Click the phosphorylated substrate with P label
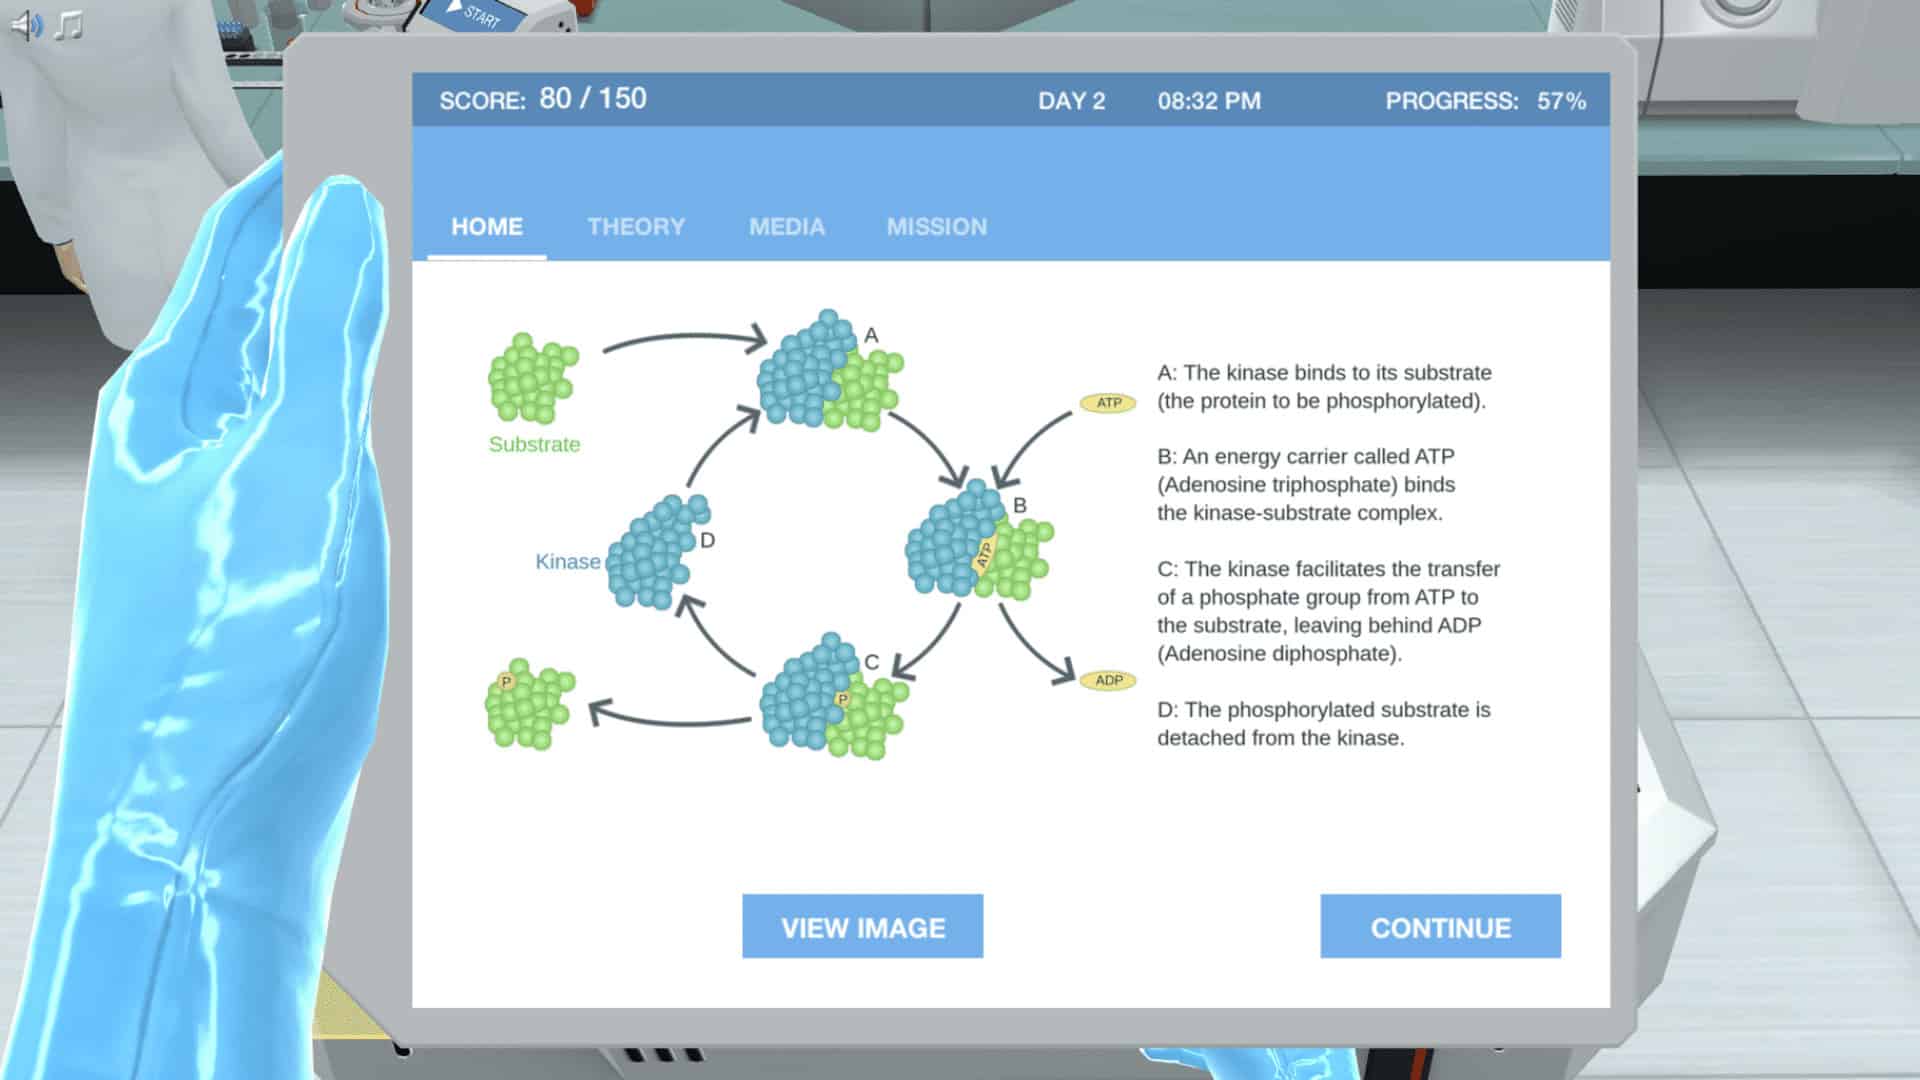 tap(529, 705)
